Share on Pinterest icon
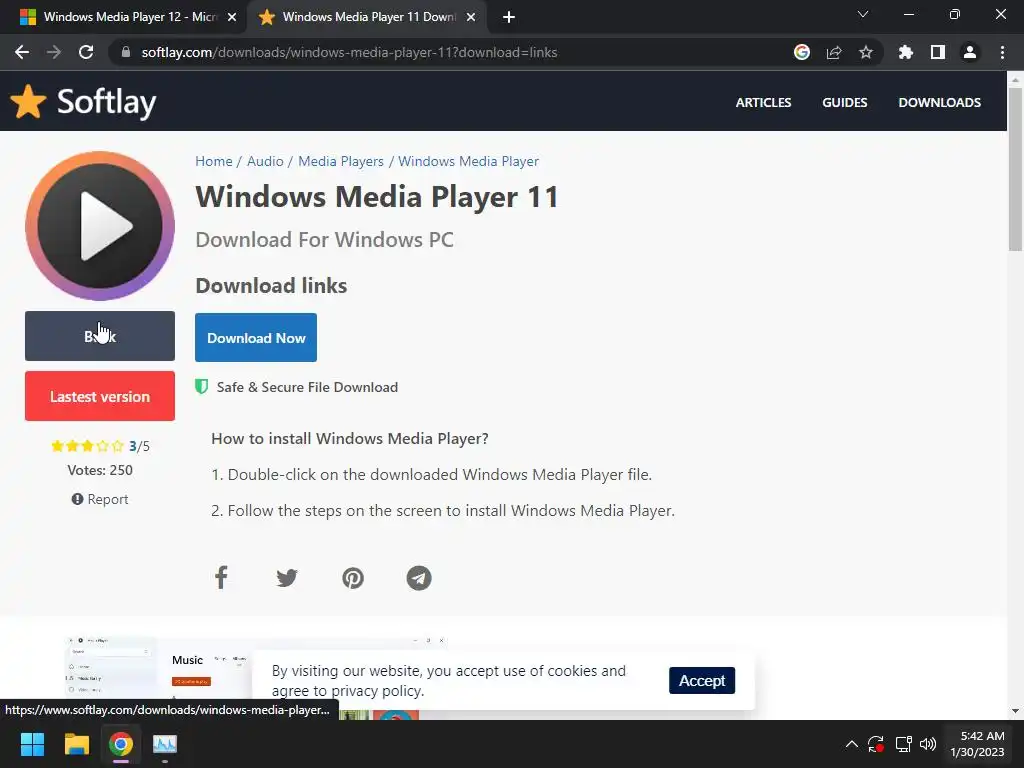Image resolution: width=1024 pixels, height=768 pixels. [353, 578]
